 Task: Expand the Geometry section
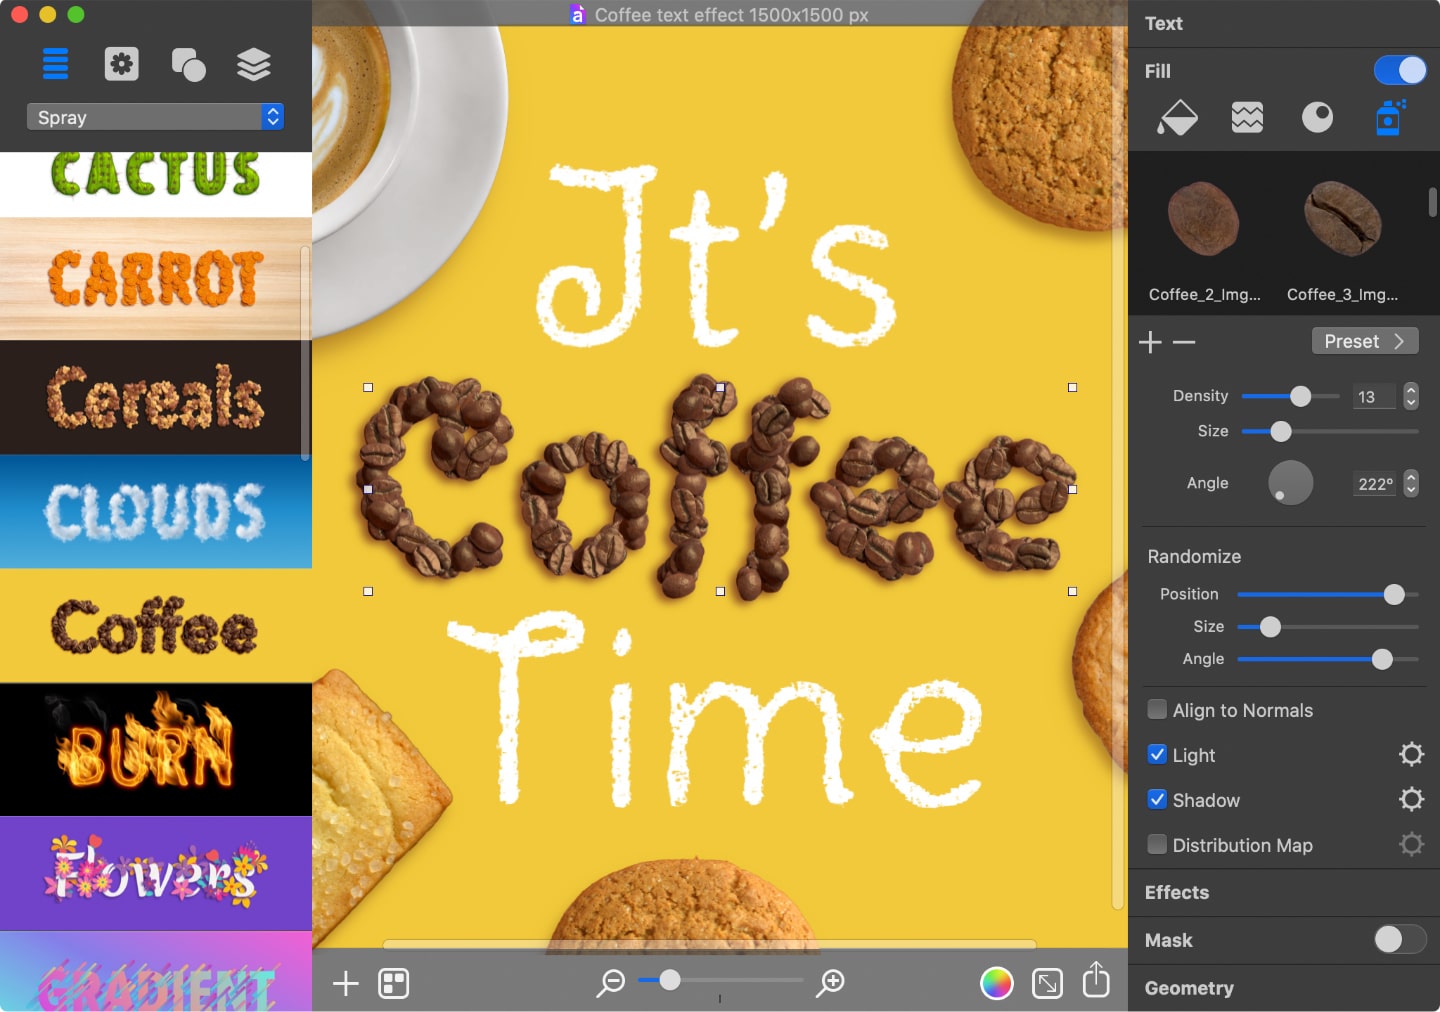(1190, 988)
